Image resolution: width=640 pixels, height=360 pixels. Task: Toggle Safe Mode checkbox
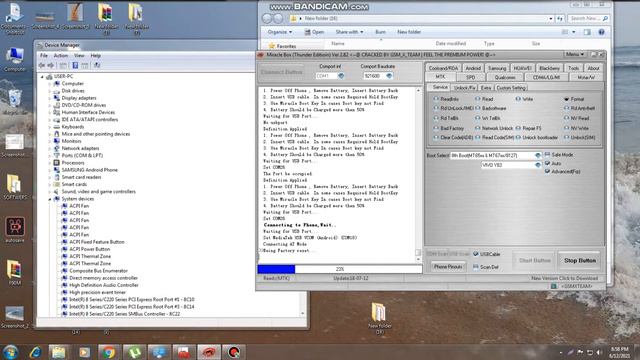[547, 155]
